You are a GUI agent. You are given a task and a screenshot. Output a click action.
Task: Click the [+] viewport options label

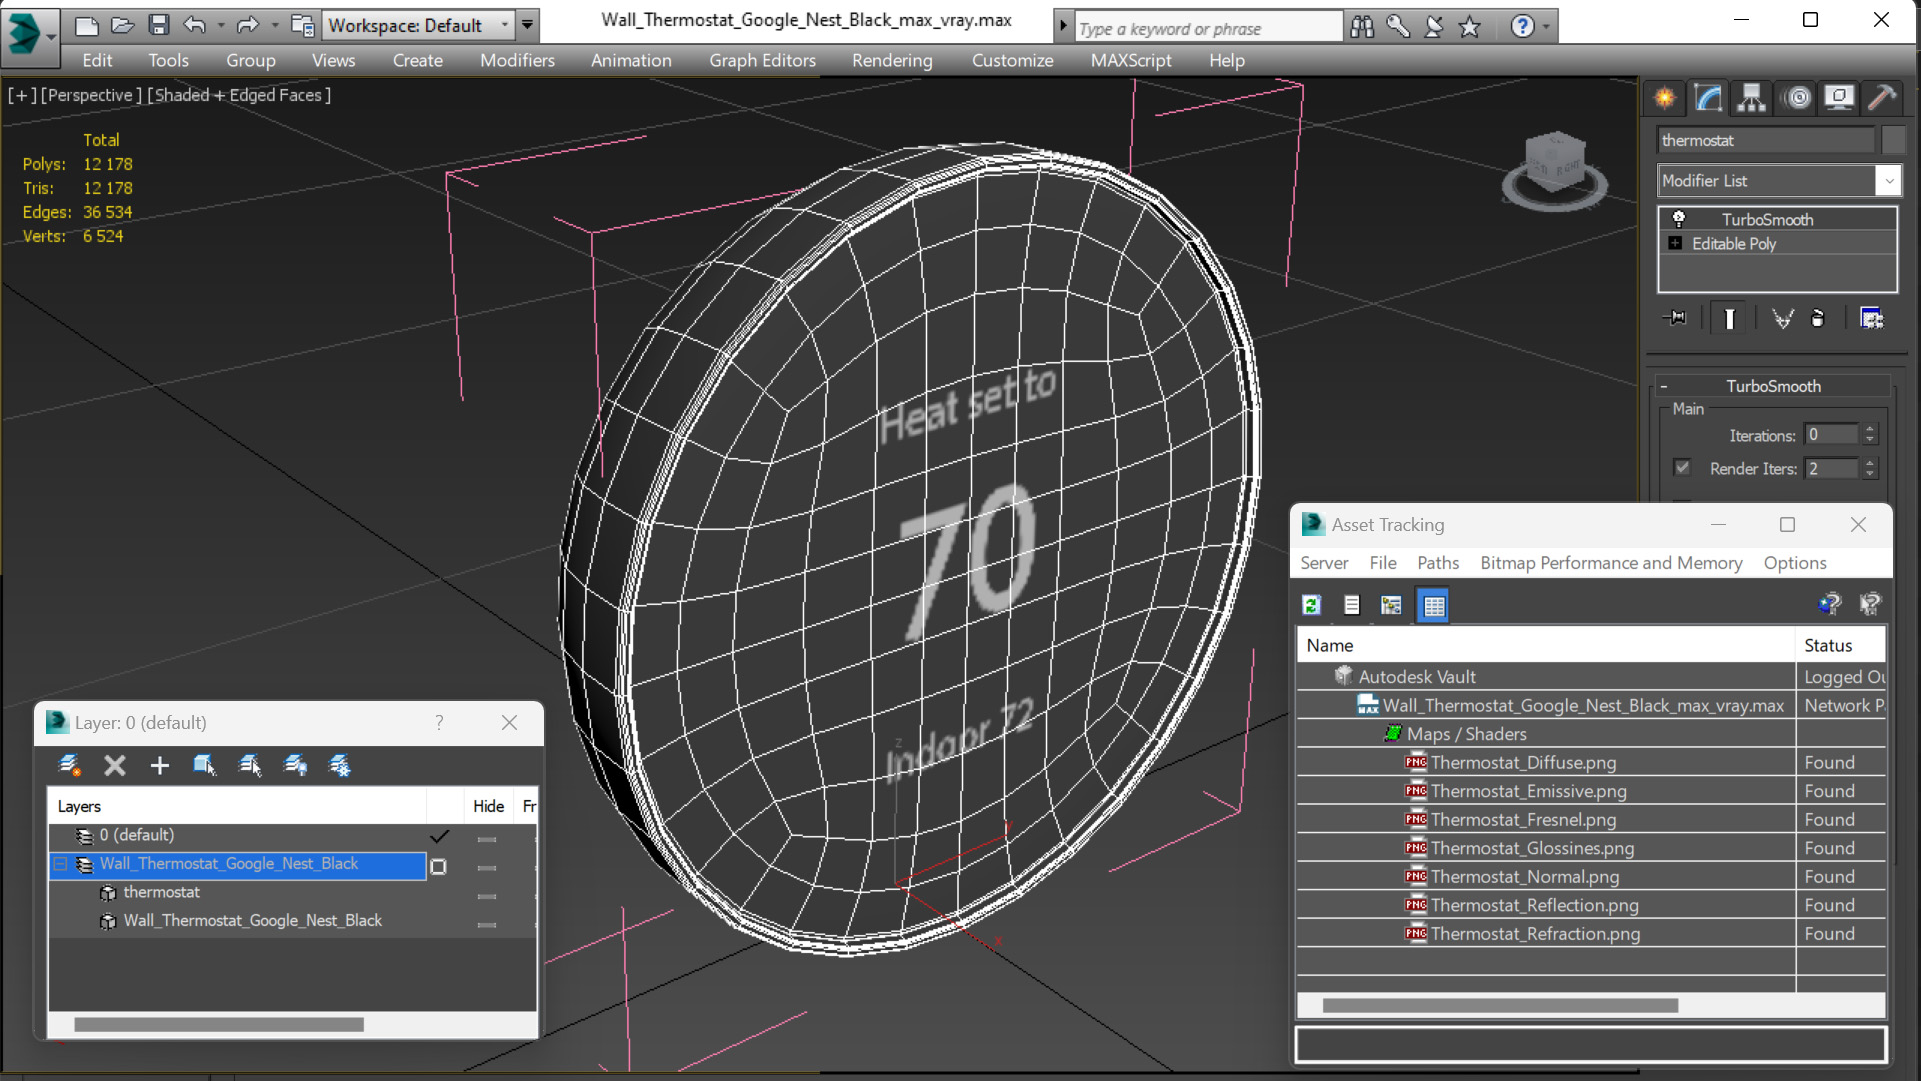(x=22, y=95)
